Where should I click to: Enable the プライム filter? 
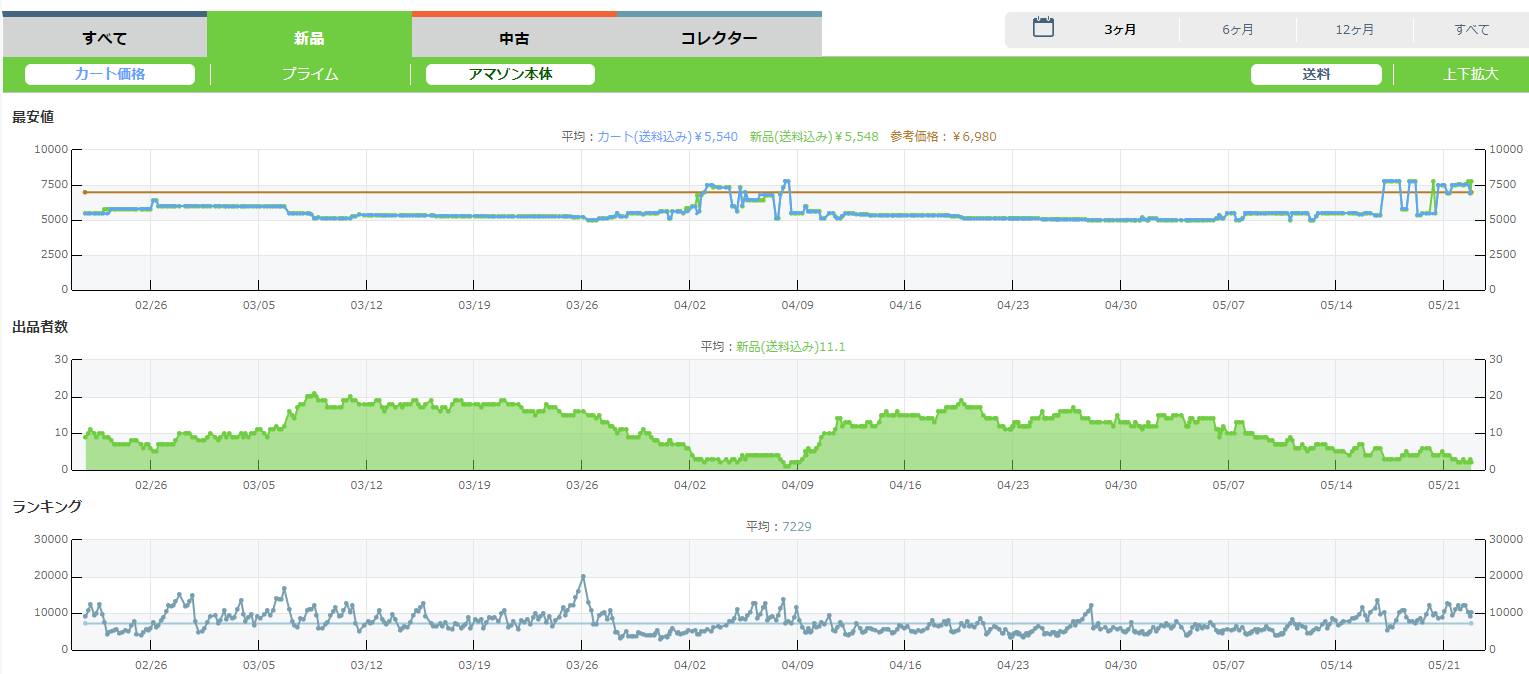(310, 74)
